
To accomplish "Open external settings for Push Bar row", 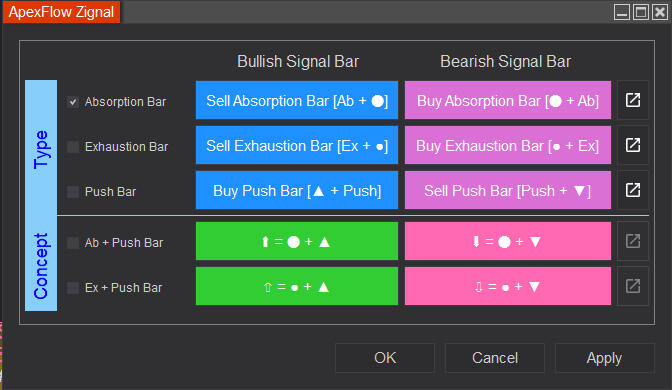I will (x=633, y=190).
